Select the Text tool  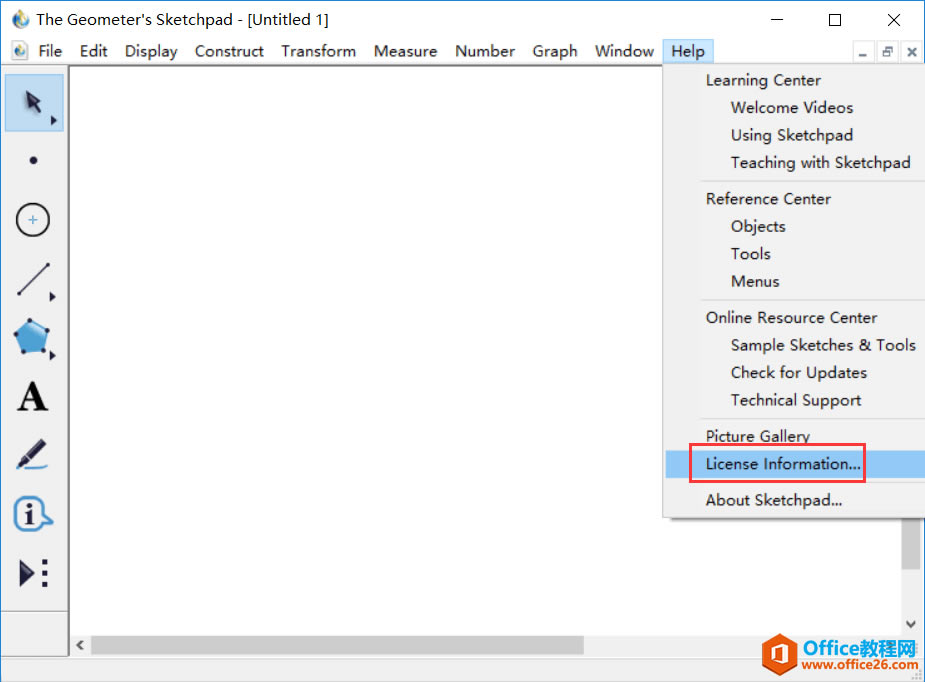coord(32,396)
